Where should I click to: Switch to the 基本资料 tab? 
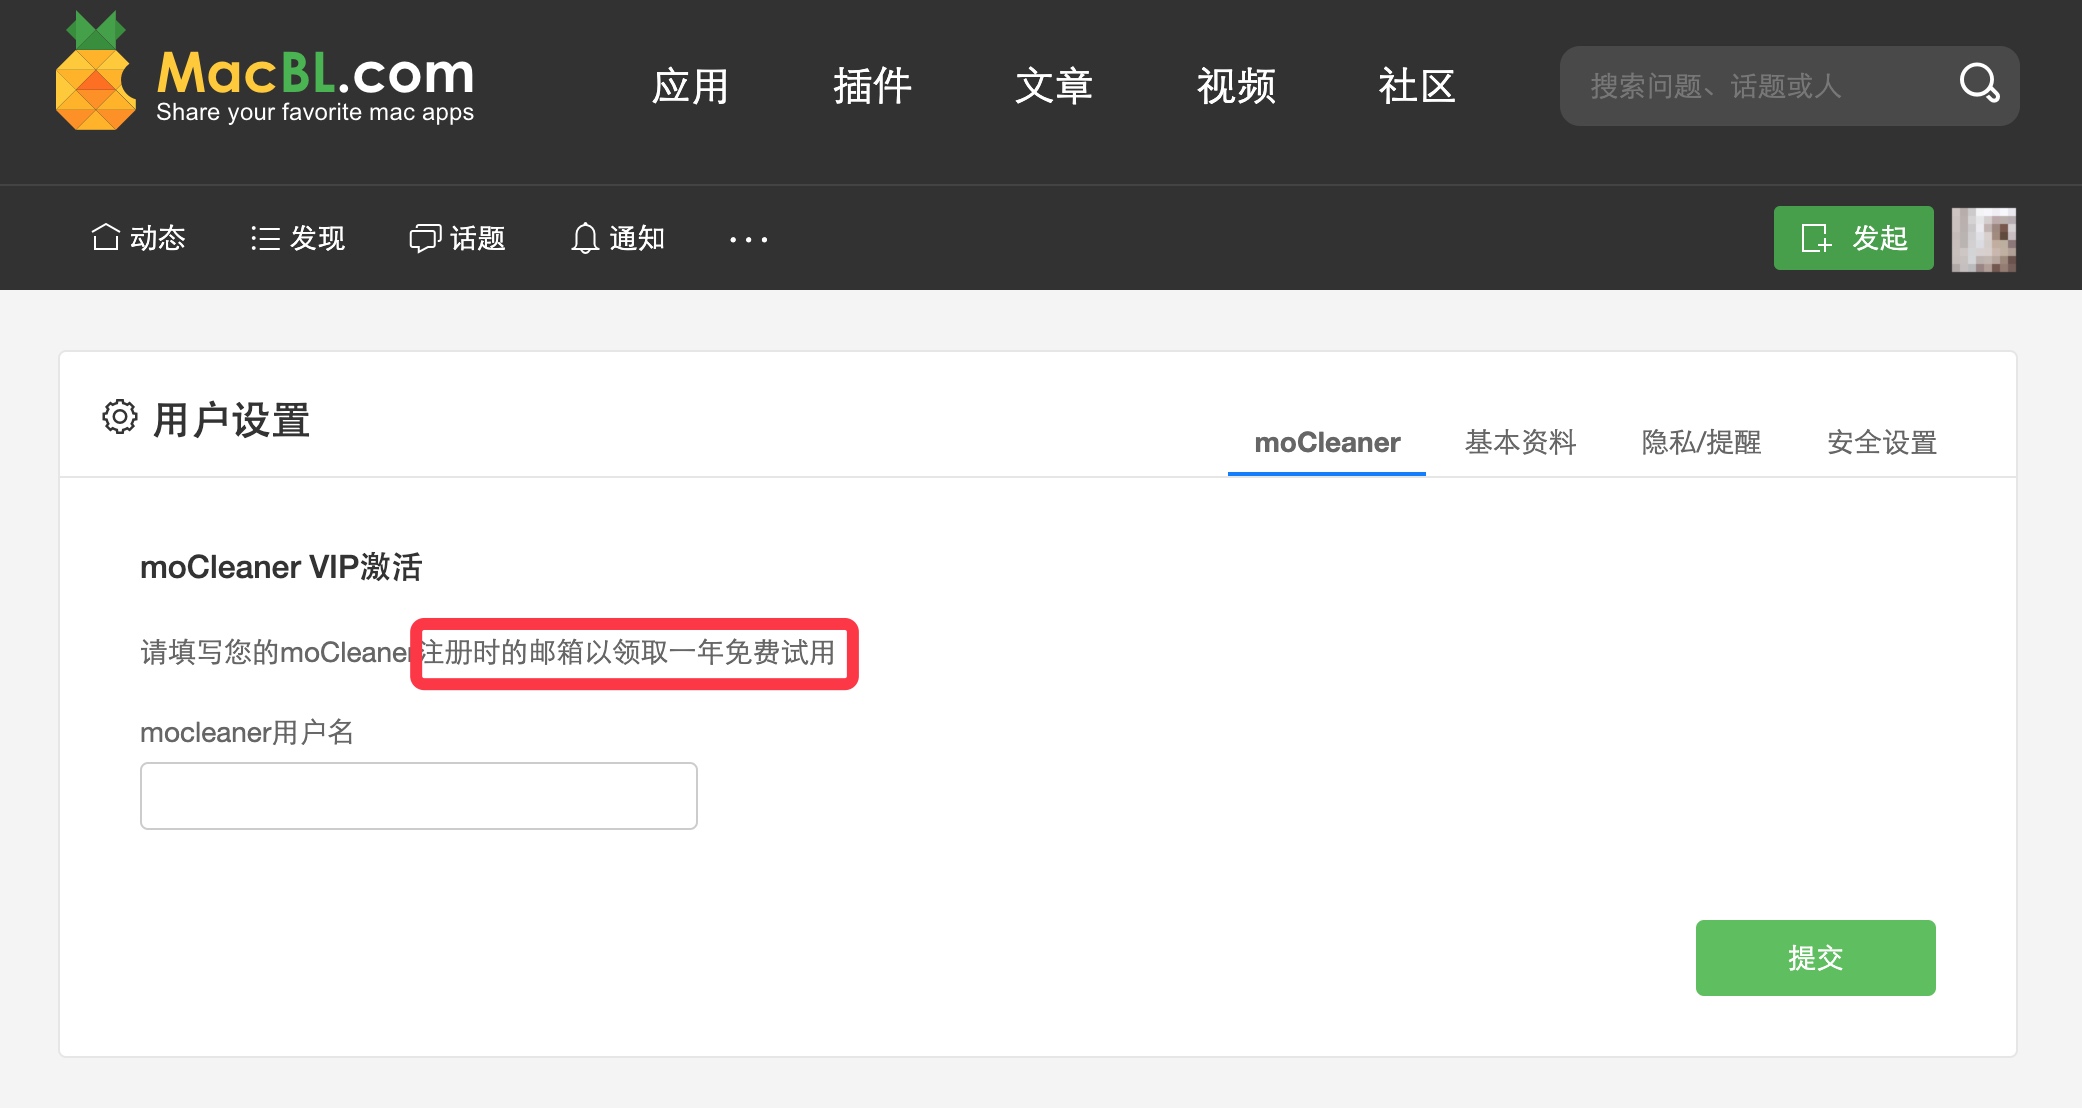pos(1520,442)
